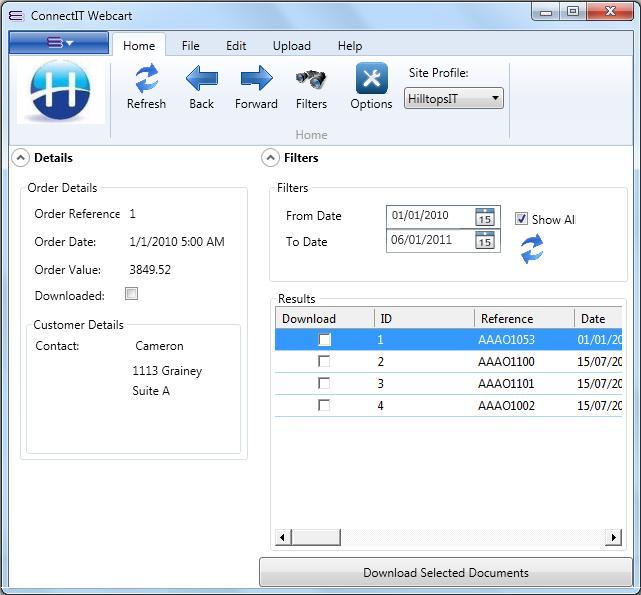
Task: Toggle the Show All checkbox
Action: pos(521,219)
